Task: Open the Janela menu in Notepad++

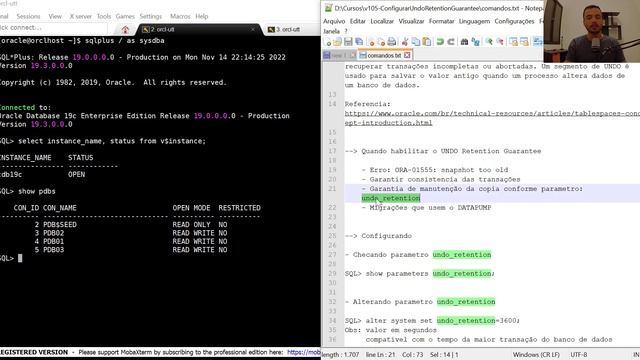Action: pyautogui.click(x=331, y=31)
